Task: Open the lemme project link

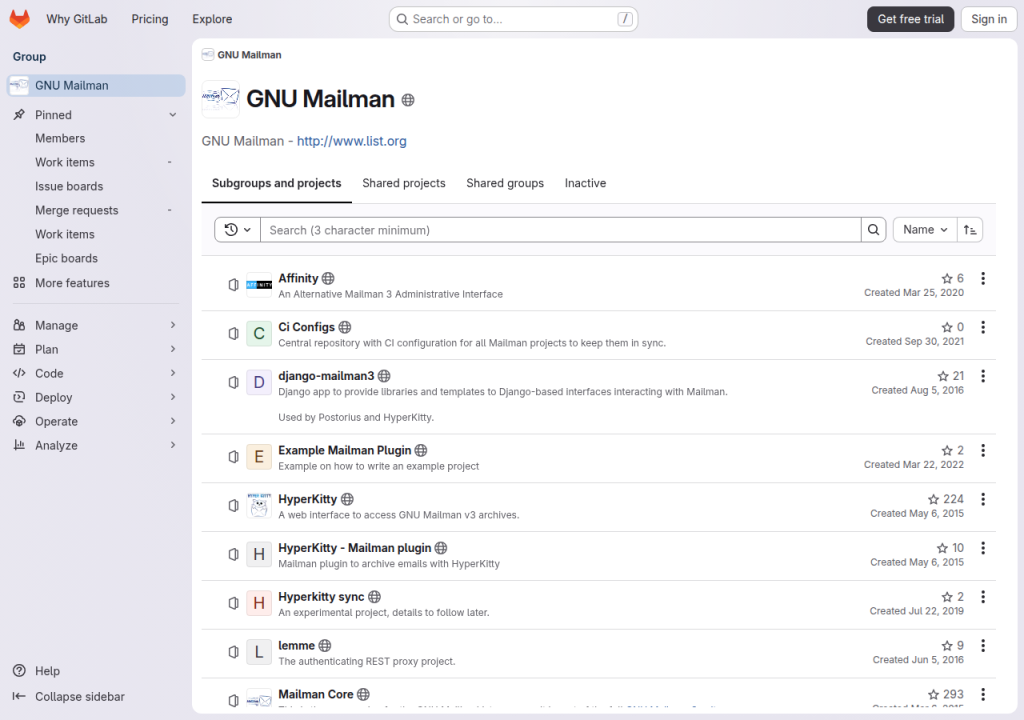Action: (296, 646)
